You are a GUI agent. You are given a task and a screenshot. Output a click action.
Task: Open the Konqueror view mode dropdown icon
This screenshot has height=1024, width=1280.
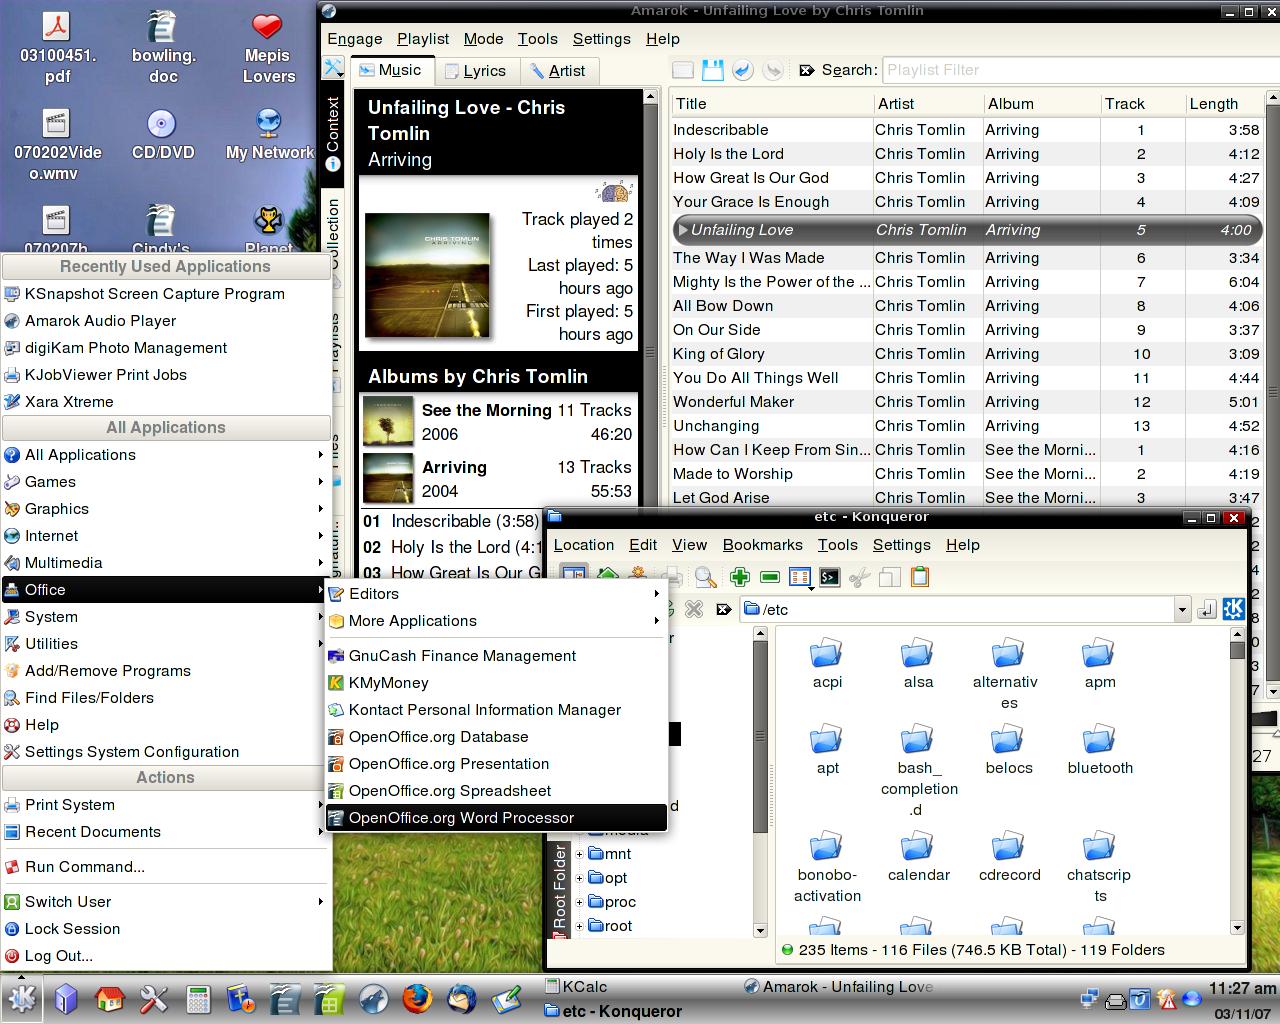[799, 577]
